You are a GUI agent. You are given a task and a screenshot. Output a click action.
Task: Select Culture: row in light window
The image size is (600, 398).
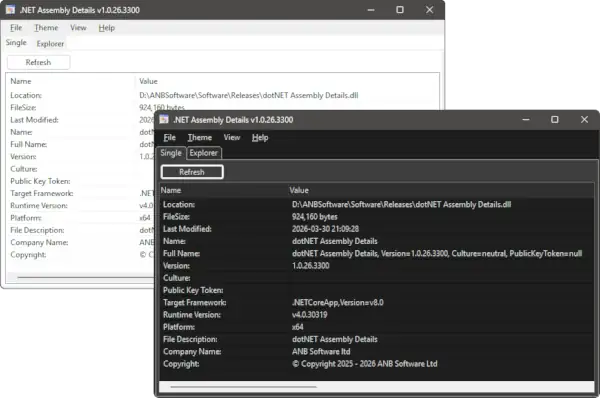(x=81, y=169)
